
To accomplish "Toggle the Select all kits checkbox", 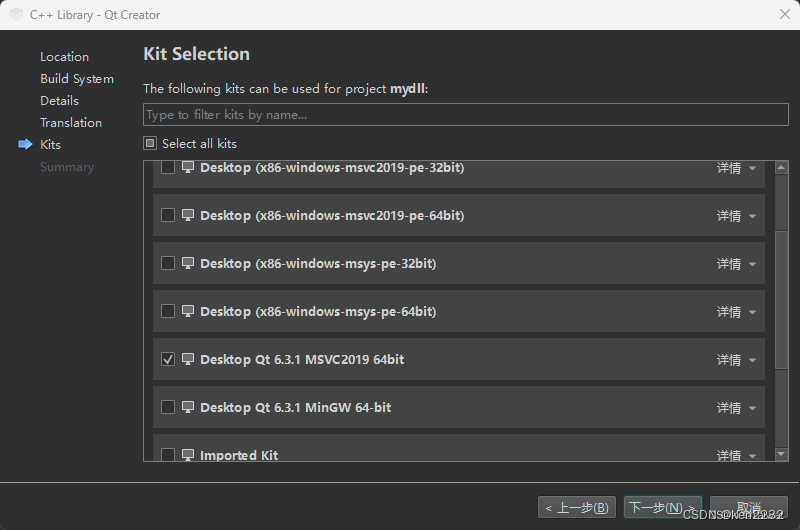I will [149, 143].
